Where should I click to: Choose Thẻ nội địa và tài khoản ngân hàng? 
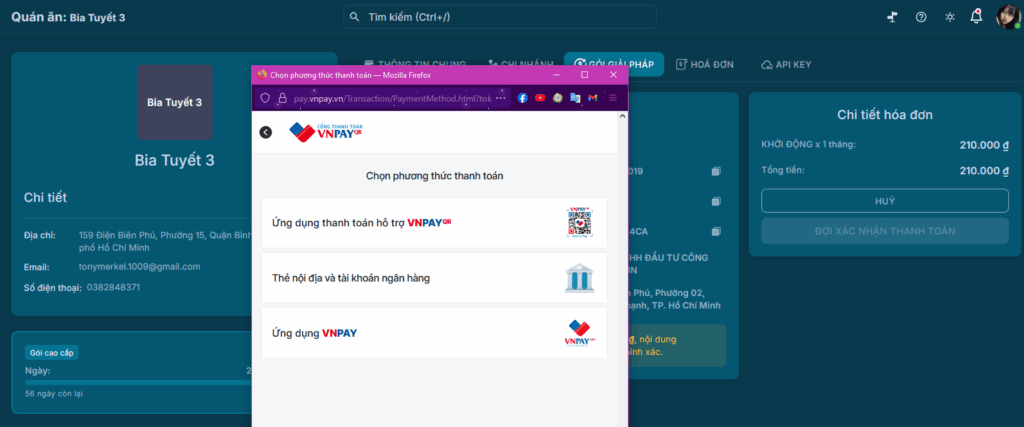[x=434, y=278]
